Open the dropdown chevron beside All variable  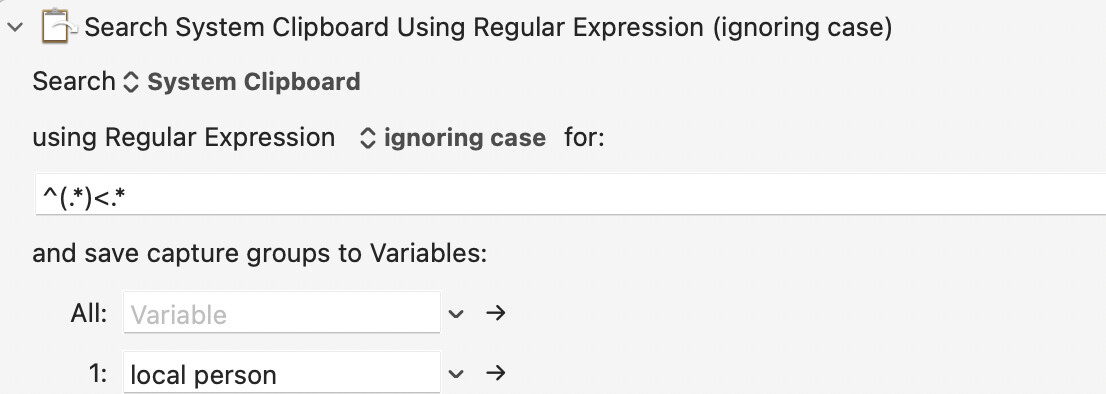456,313
